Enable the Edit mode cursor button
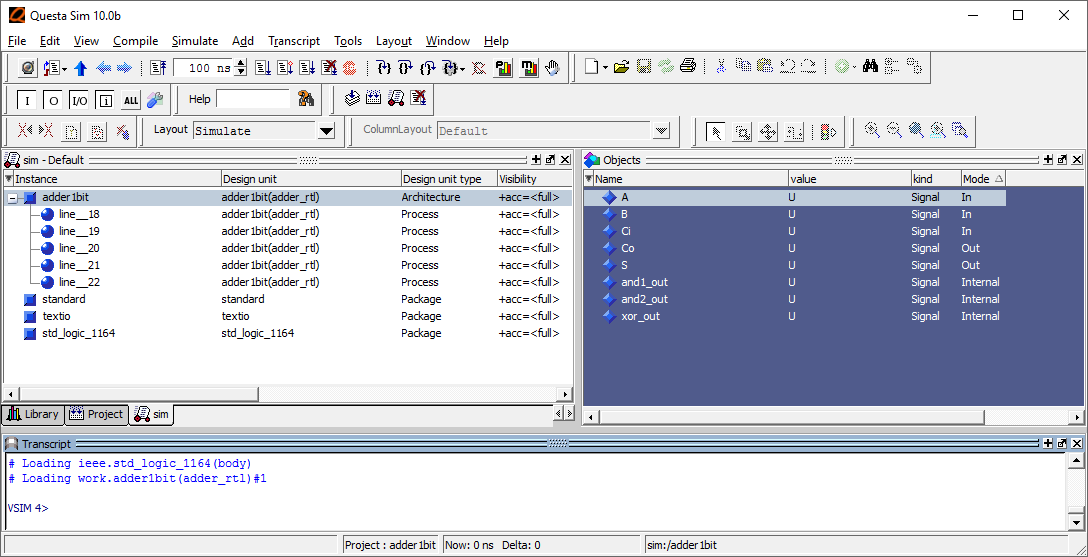1088x557 pixels. (x=793, y=131)
